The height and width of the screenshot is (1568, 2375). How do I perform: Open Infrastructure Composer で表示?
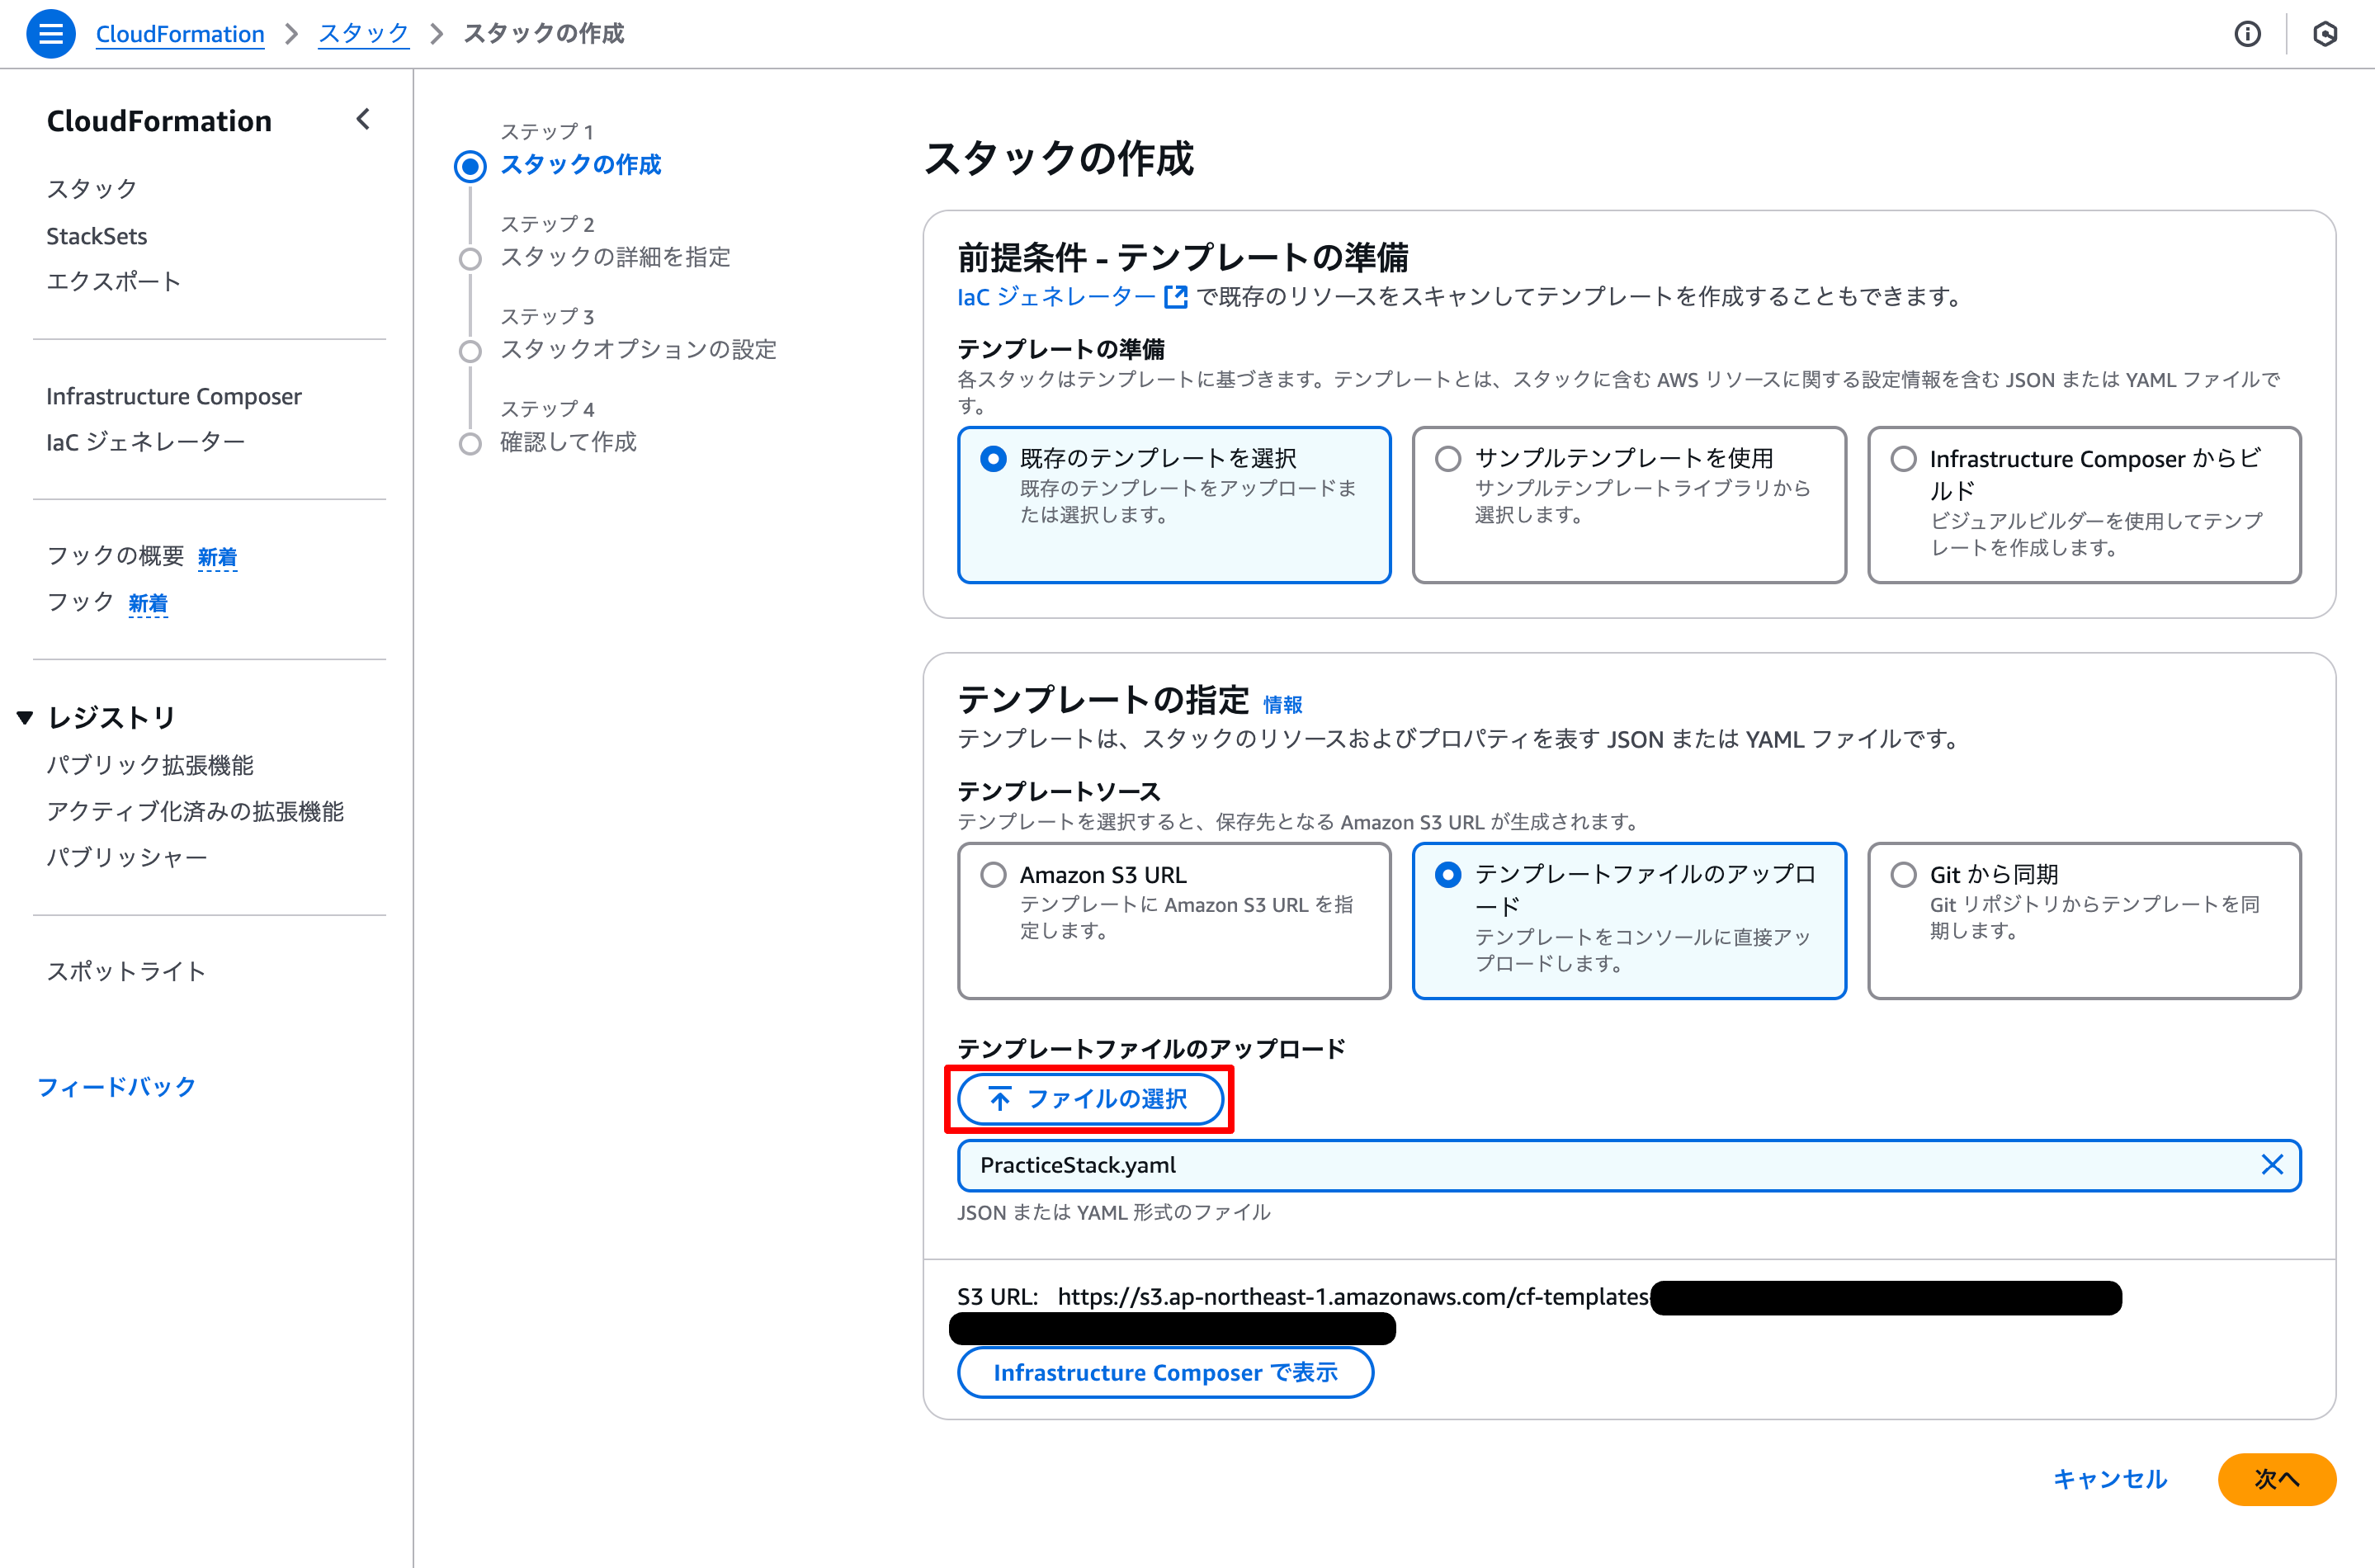click(1165, 1372)
